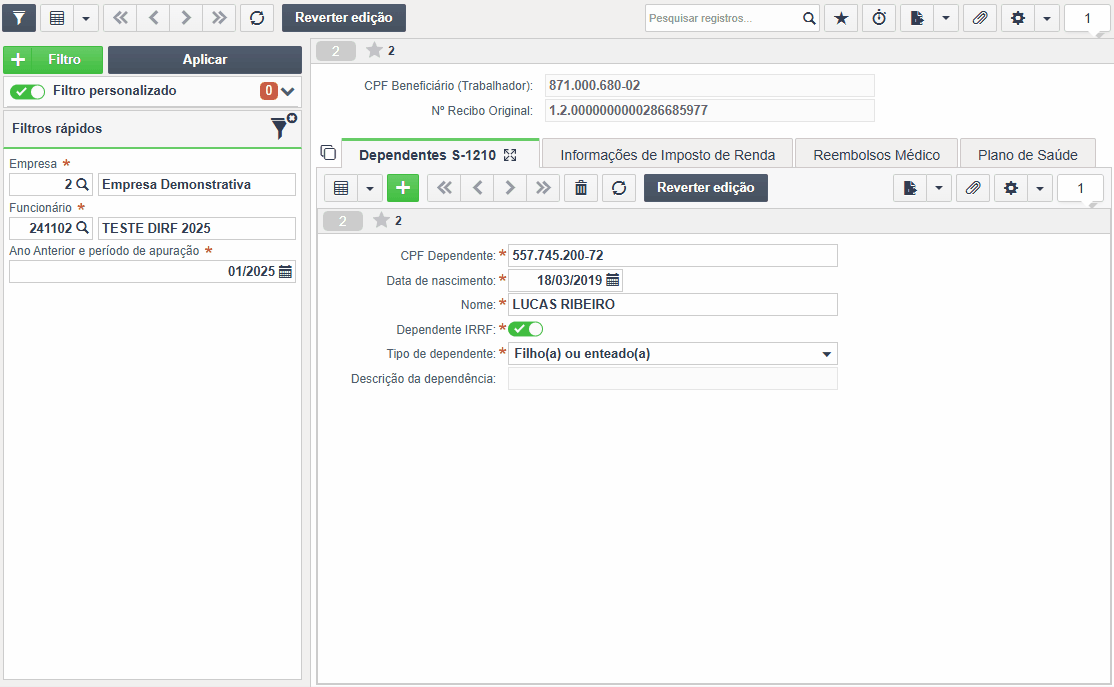Switch to Informações de Imposto de Renda tab

(x=667, y=155)
